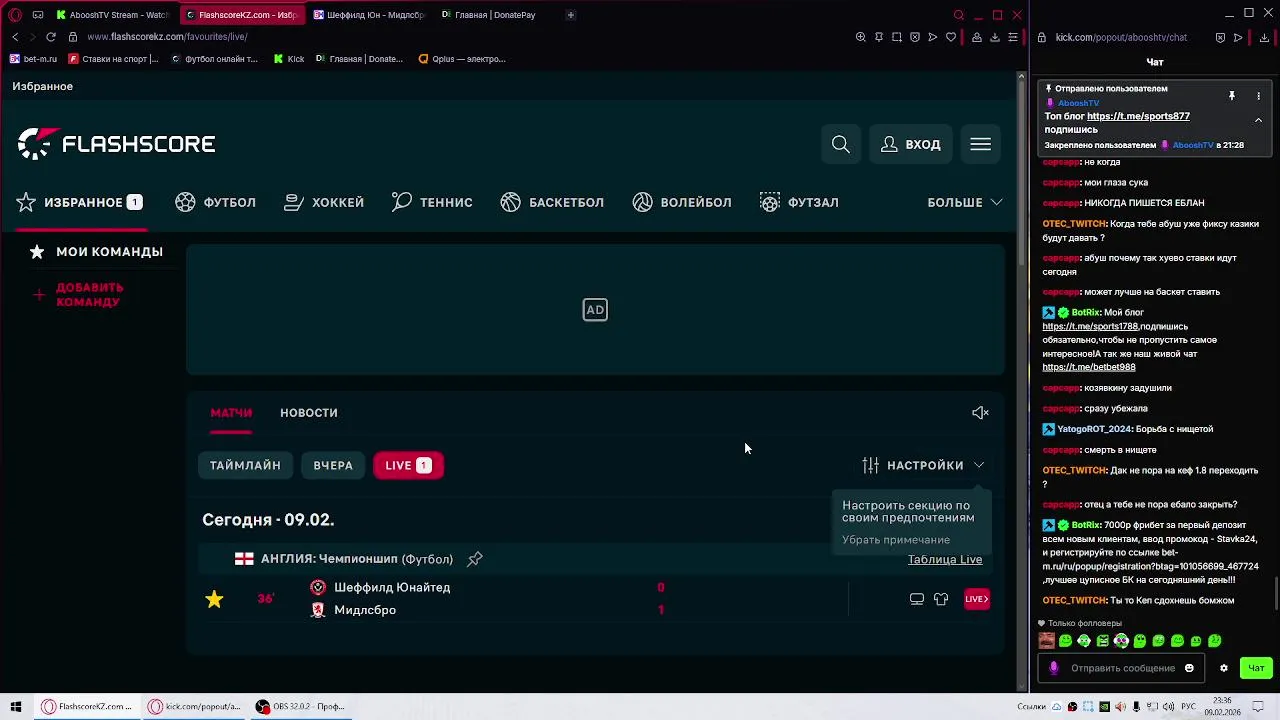The height and width of the screenshot is (720, 1280).
Task: Open the Избранное favorites section
Action: point(80,202)
